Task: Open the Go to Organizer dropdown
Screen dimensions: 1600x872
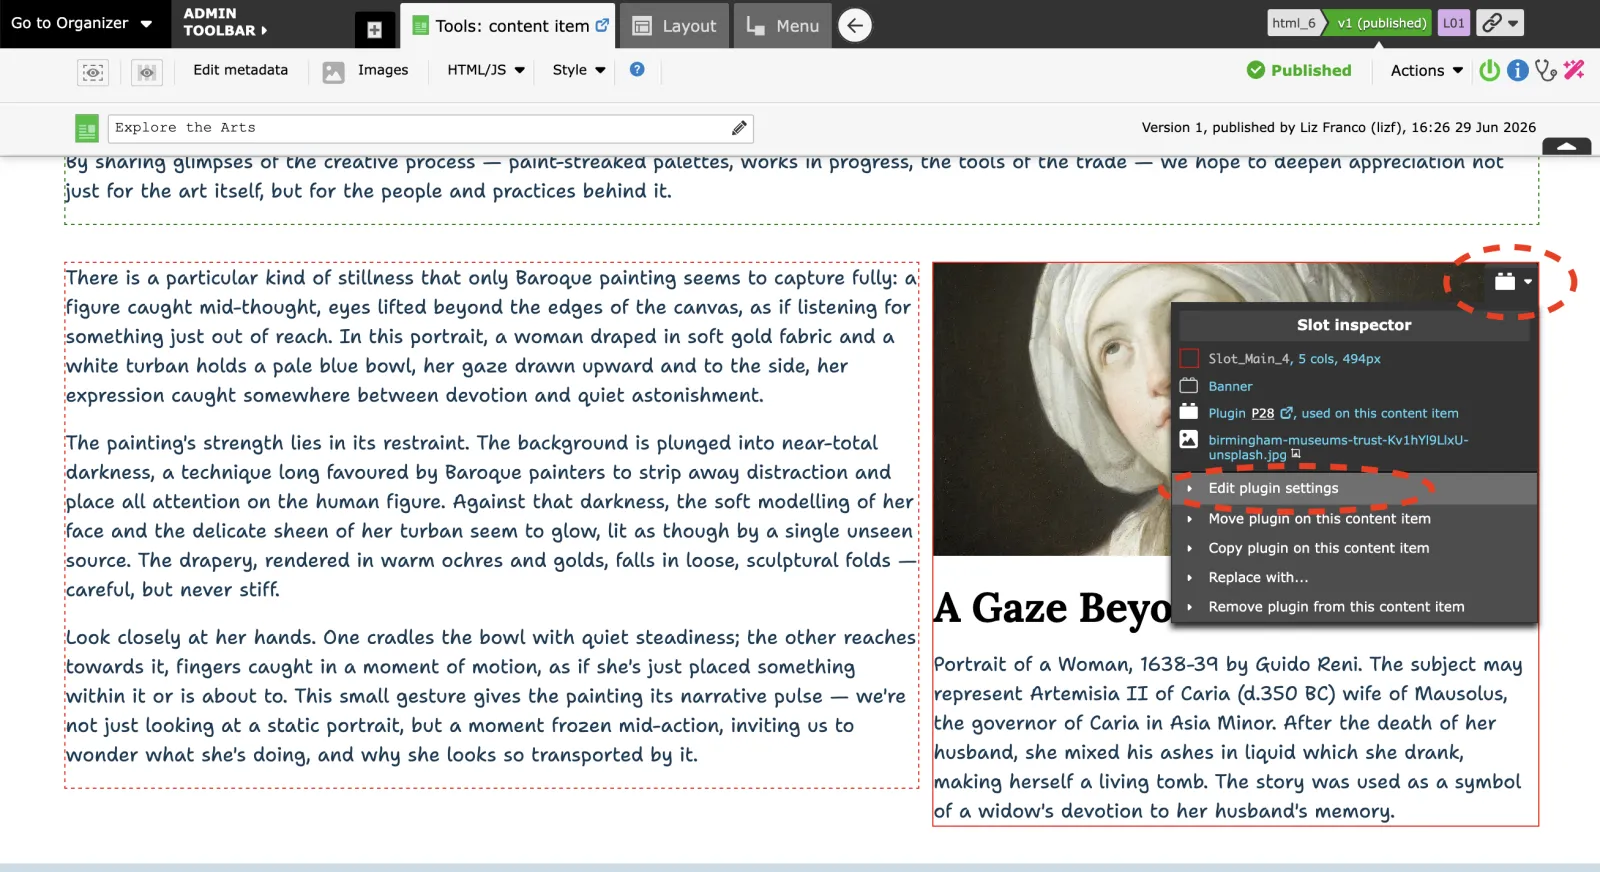Action: tap(81, 23)
